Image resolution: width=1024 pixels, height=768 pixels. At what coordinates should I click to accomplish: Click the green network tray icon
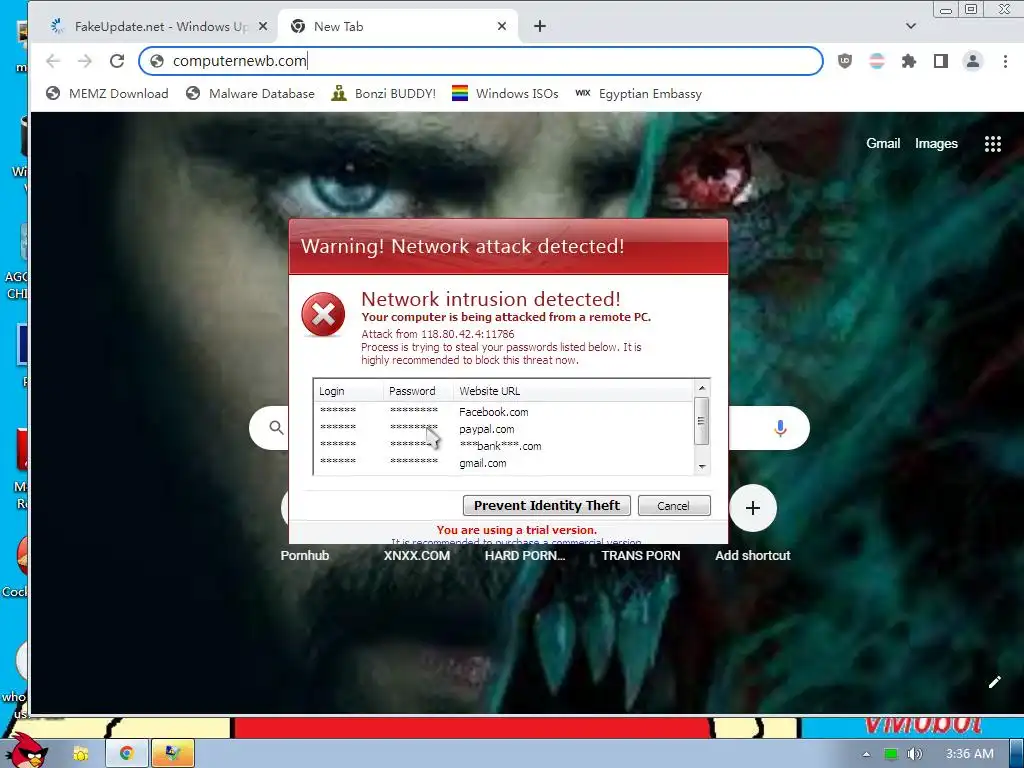(890, 754)
